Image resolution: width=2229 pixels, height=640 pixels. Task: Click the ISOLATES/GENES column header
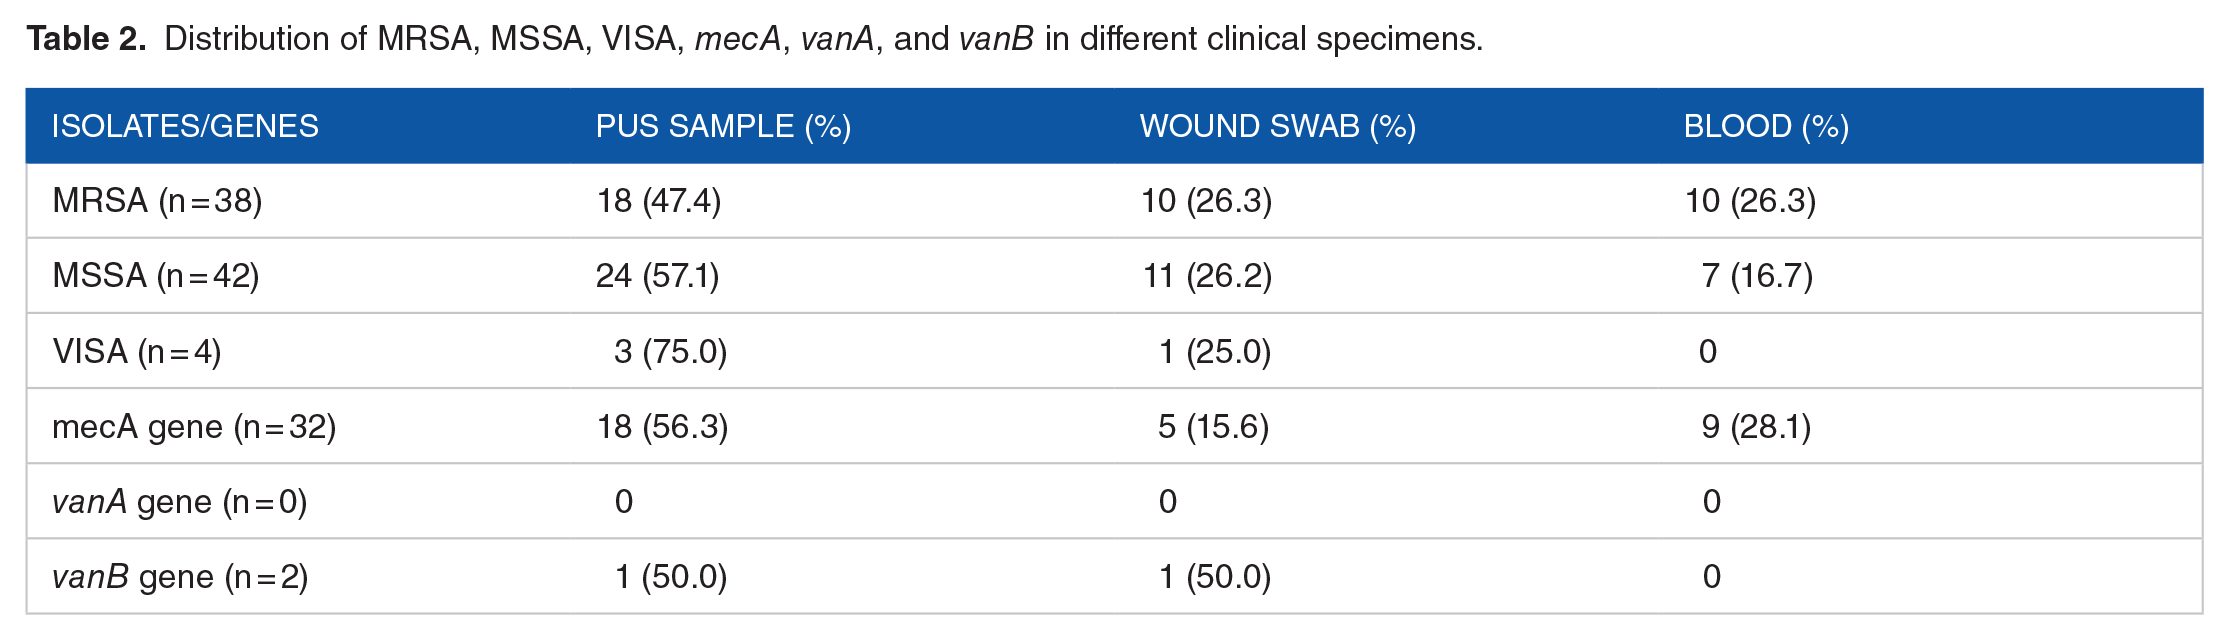click(185, 126)
